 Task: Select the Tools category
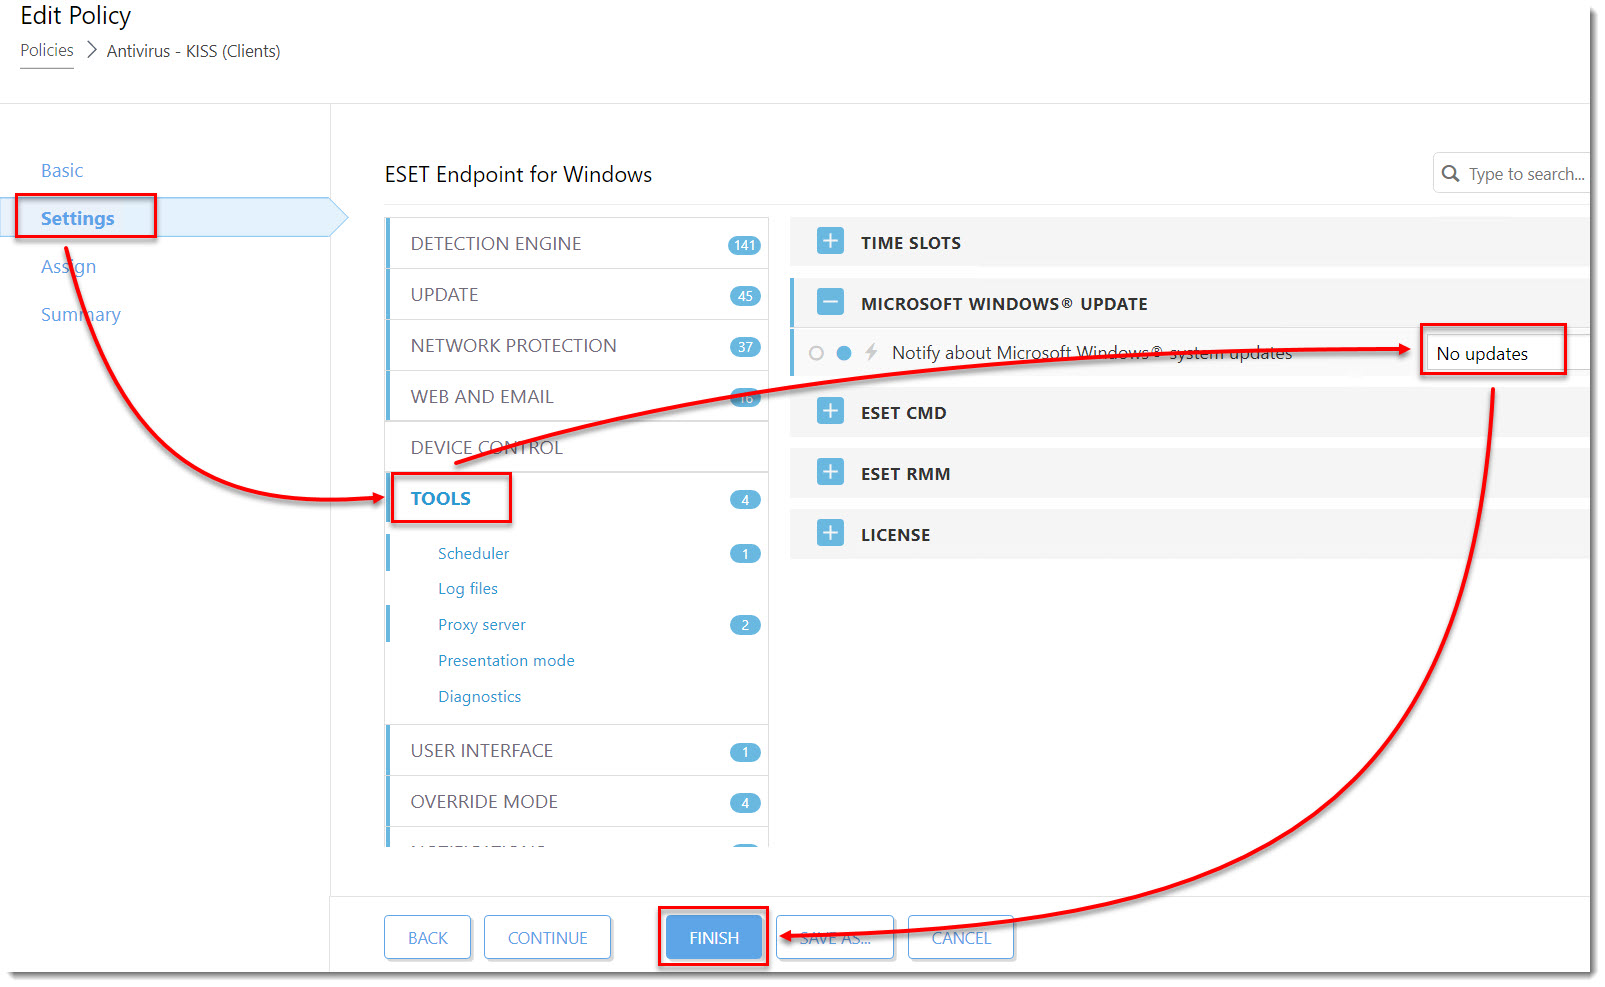point(577,498)
